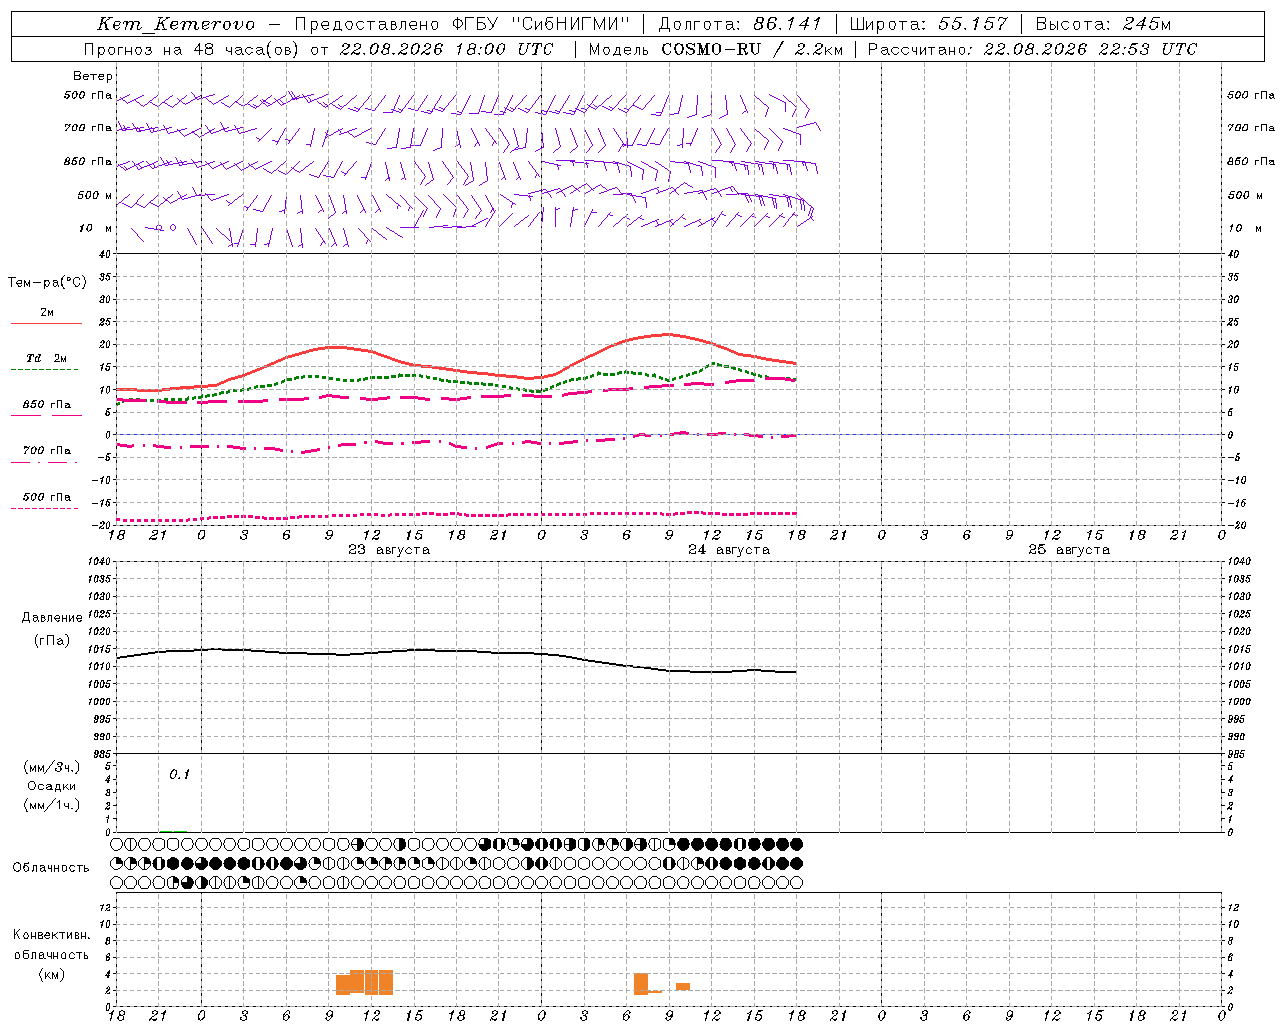Click the Облачность cloudiness label

pos(51,867)
